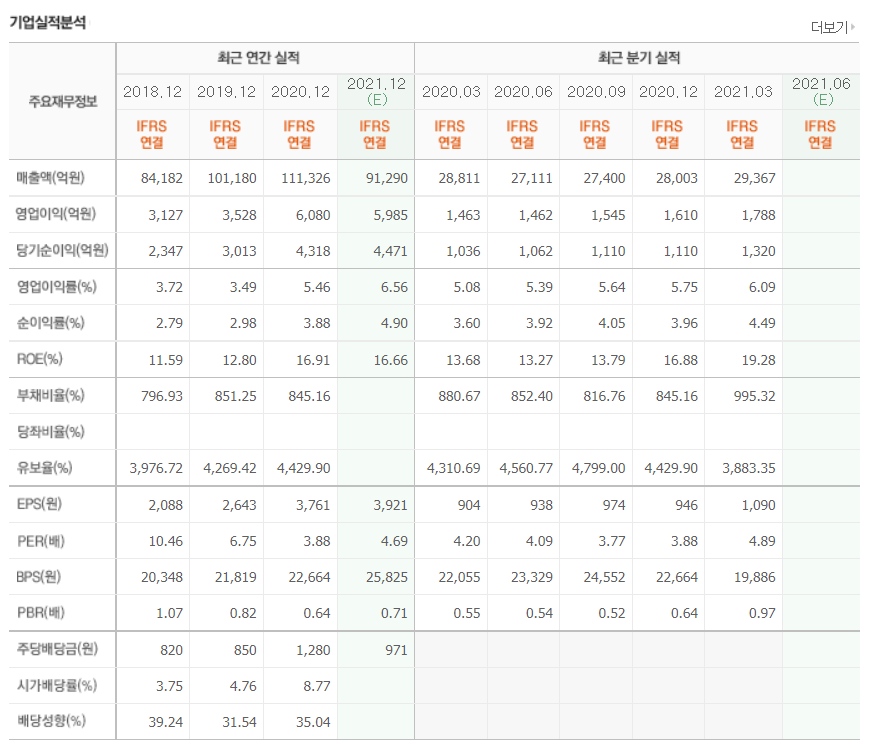
Task: Select the 매출액(억원) row label
Action: point(50,178)
